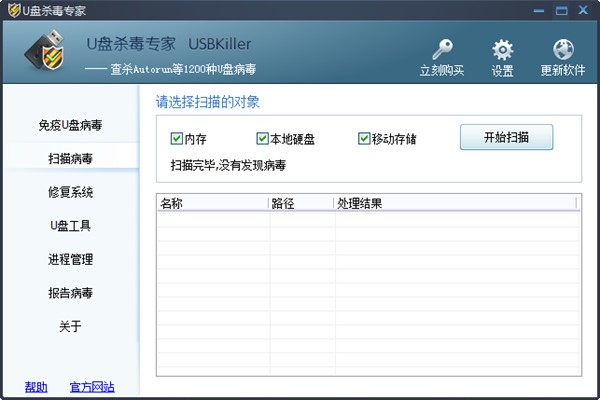Select 免疫U盘病毒 in the sidebar
The width and height of the screenshot is (600, 400).
[x=70, y=125]
